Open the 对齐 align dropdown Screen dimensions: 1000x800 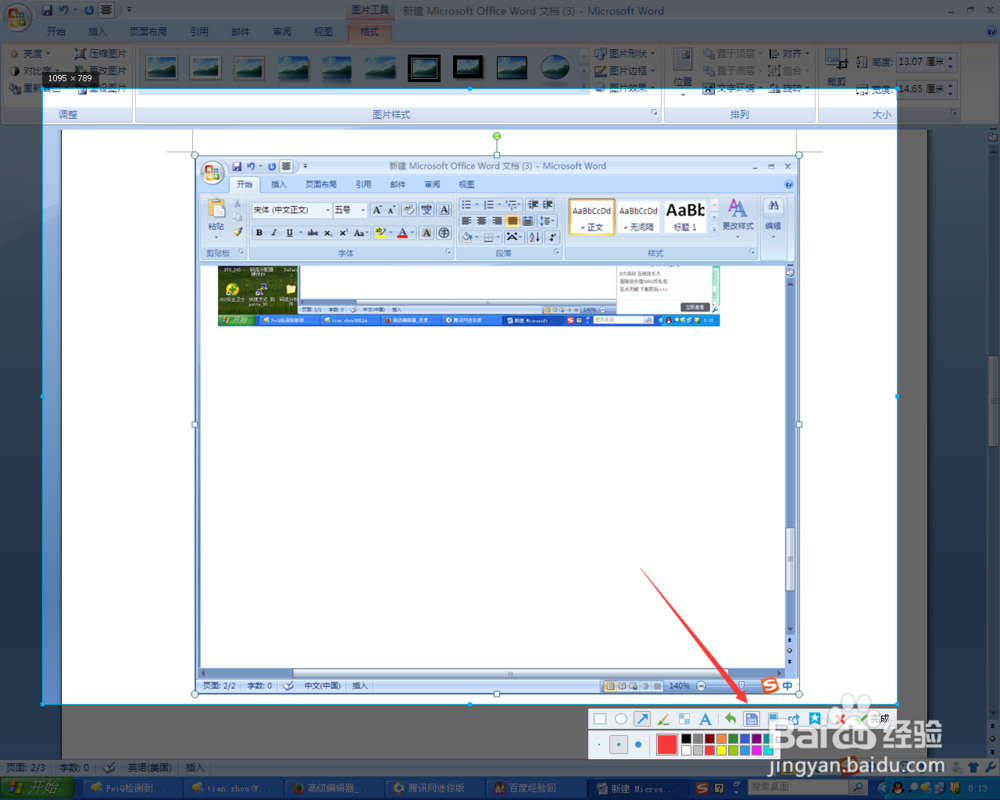point(790,54)
